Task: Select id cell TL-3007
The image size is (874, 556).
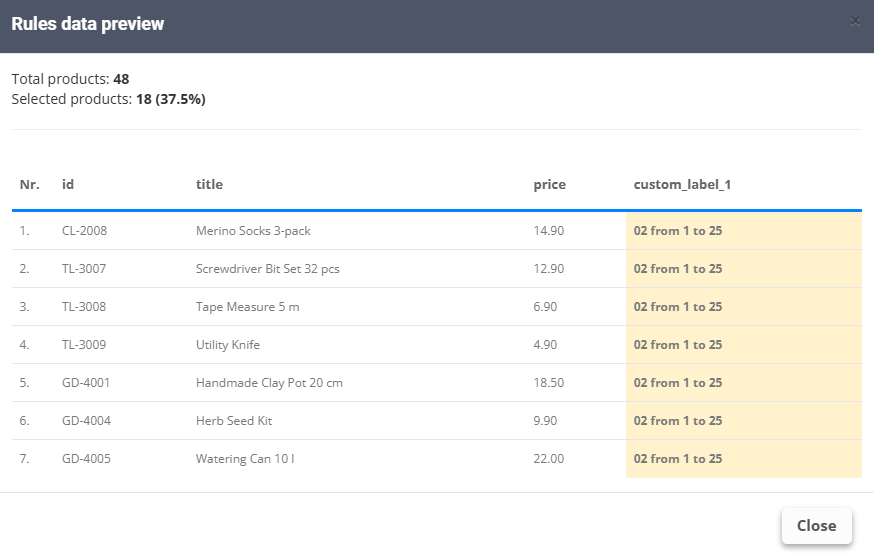Action: 84,269
